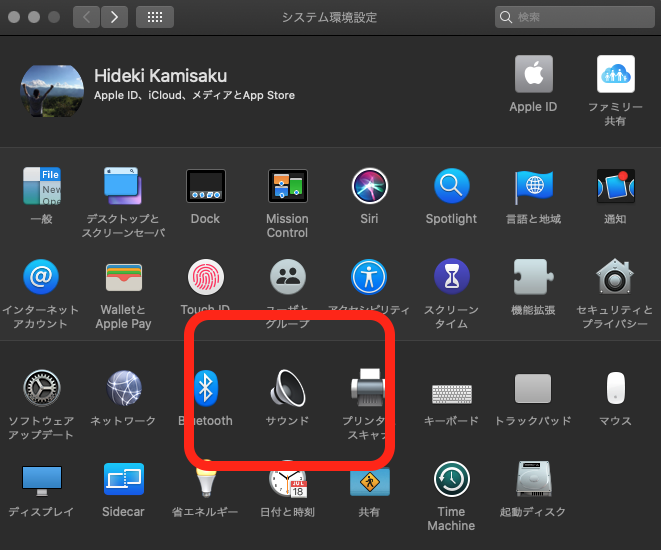The width and height of the screenshot is (661, 550).
Task: Open the Bluetooth preferences
Action: (x=206, y=388)
